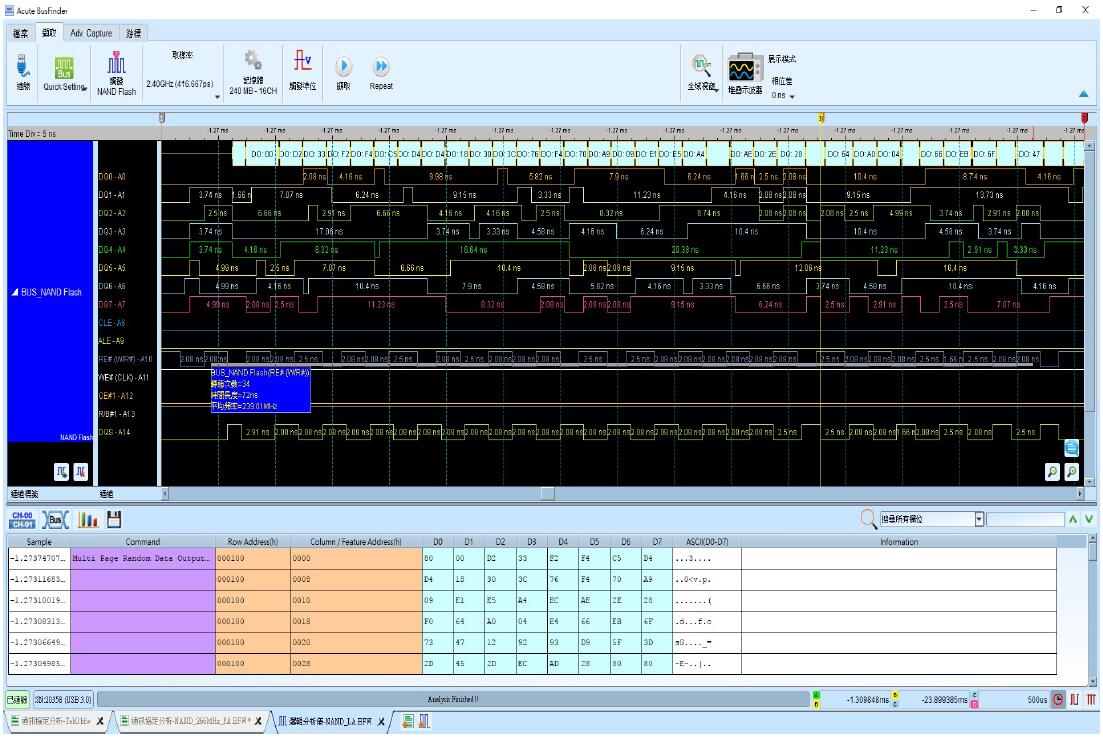Open the stacked oscilloscope (堆疊示波器) tool
This screenshot has height=739, width=1103.
click(741, 70)
